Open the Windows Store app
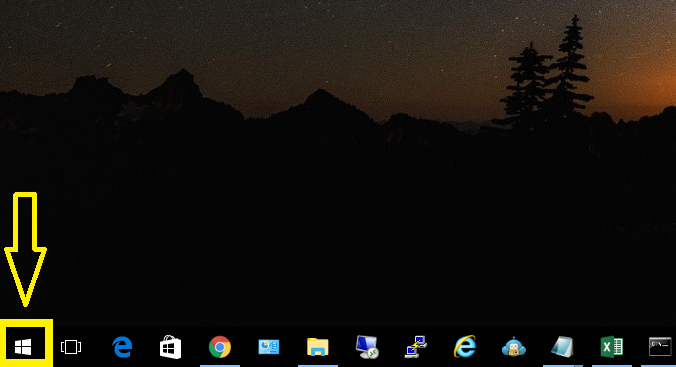The height and width of the screenshot is (367, 676). click(x=170, y=347)
